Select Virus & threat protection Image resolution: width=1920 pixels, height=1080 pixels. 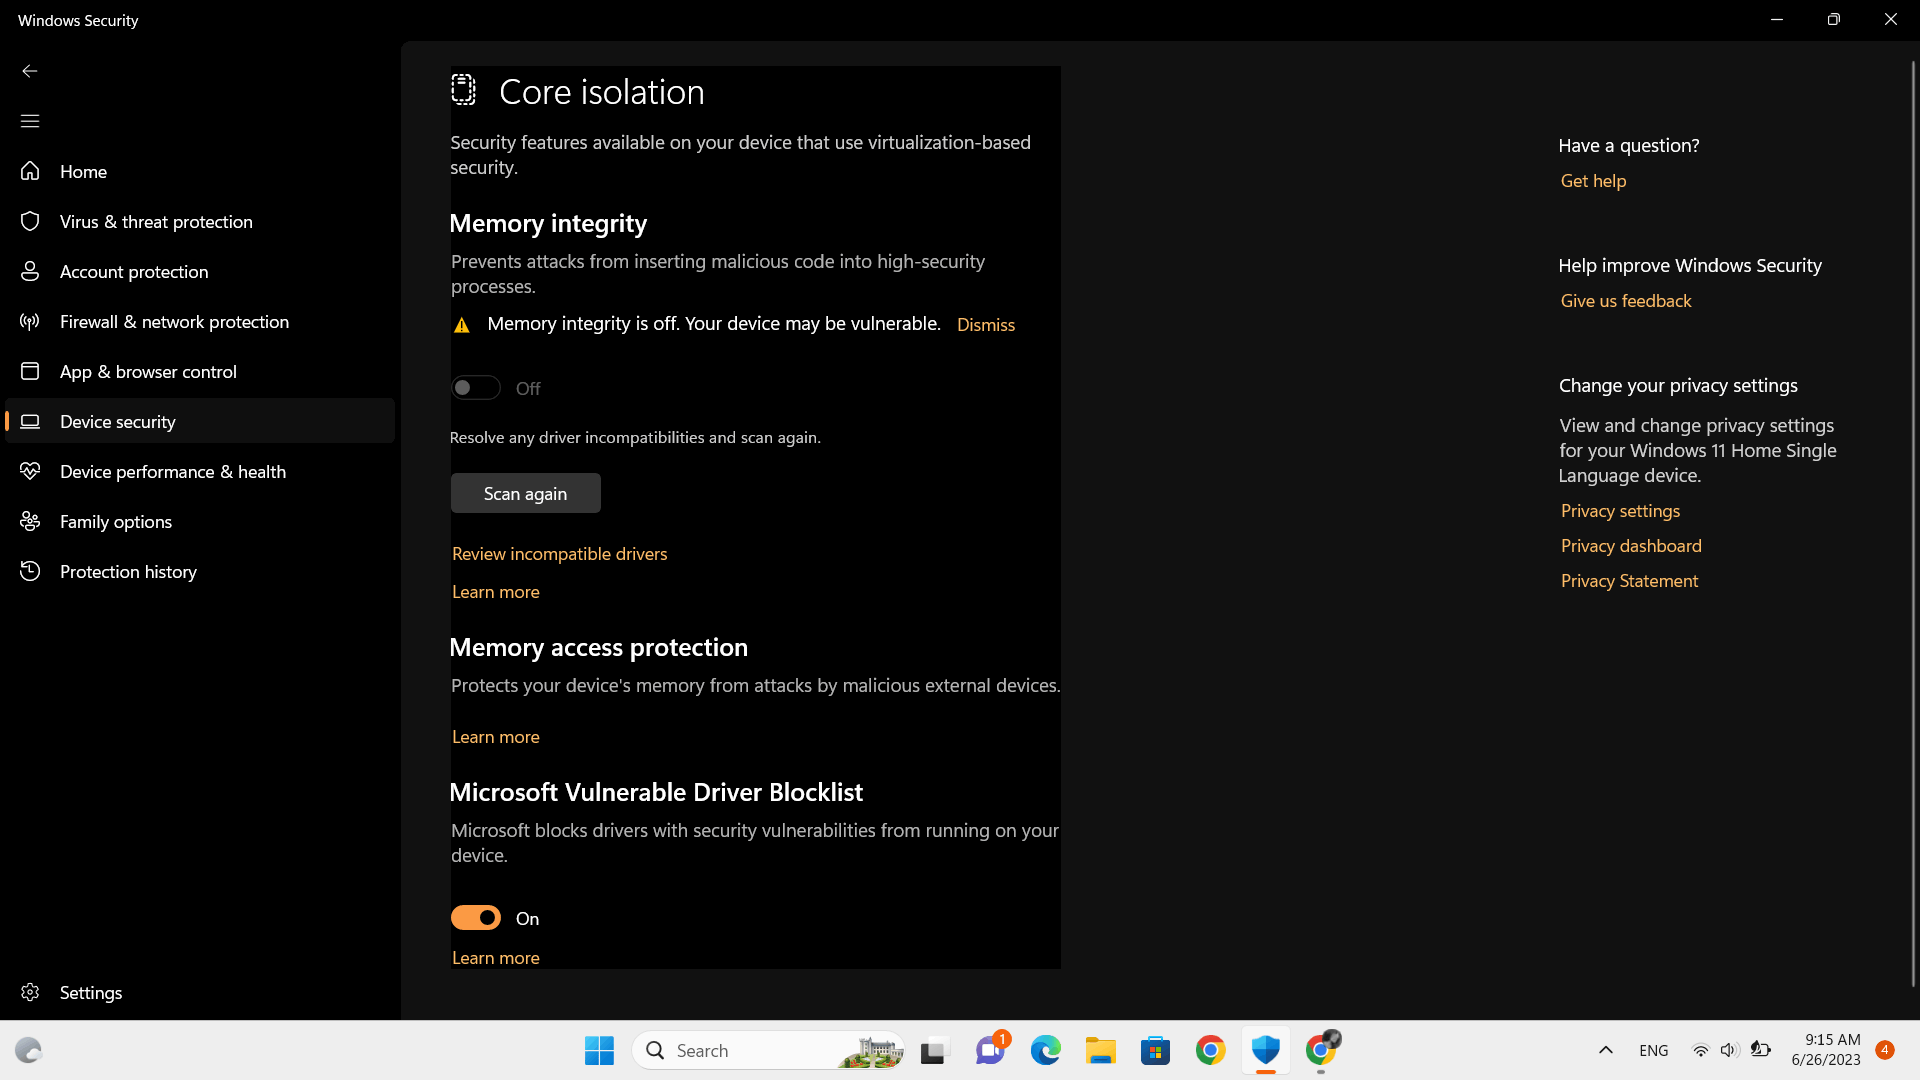pyautogui.click(x=200, y=221)
